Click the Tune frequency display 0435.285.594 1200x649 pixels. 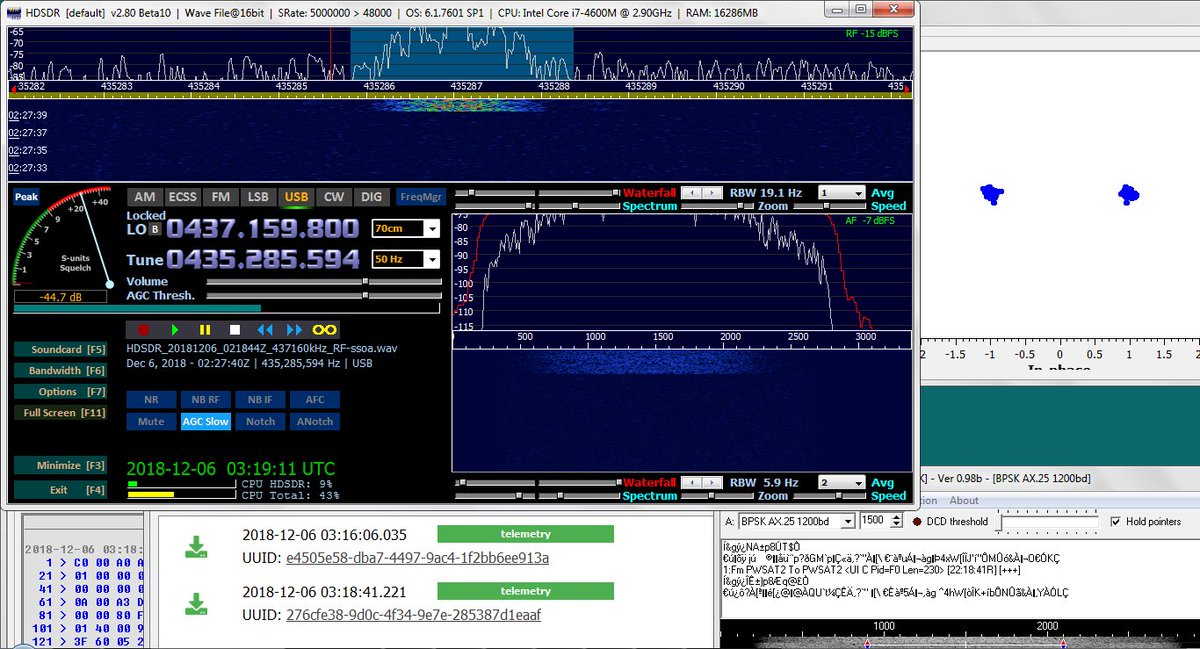point(262,260)
